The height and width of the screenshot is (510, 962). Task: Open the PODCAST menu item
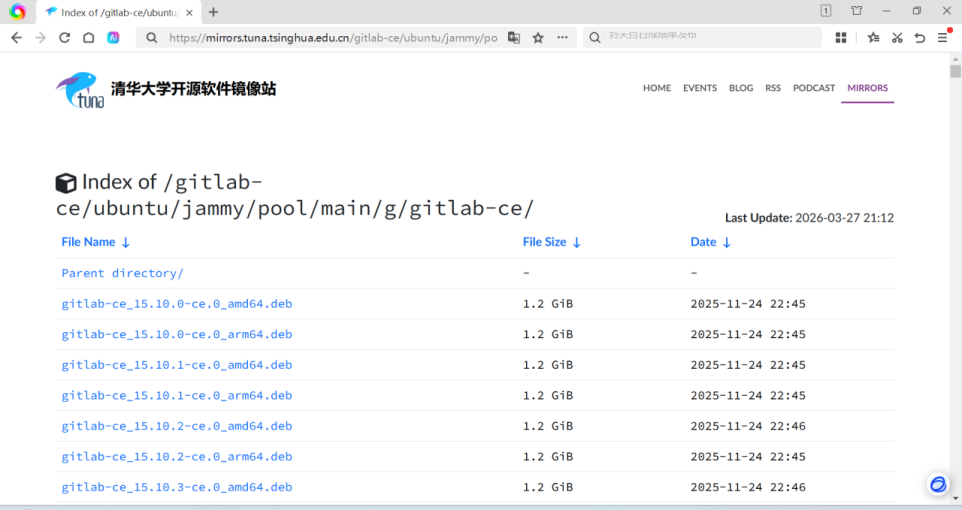click(814, 88)
